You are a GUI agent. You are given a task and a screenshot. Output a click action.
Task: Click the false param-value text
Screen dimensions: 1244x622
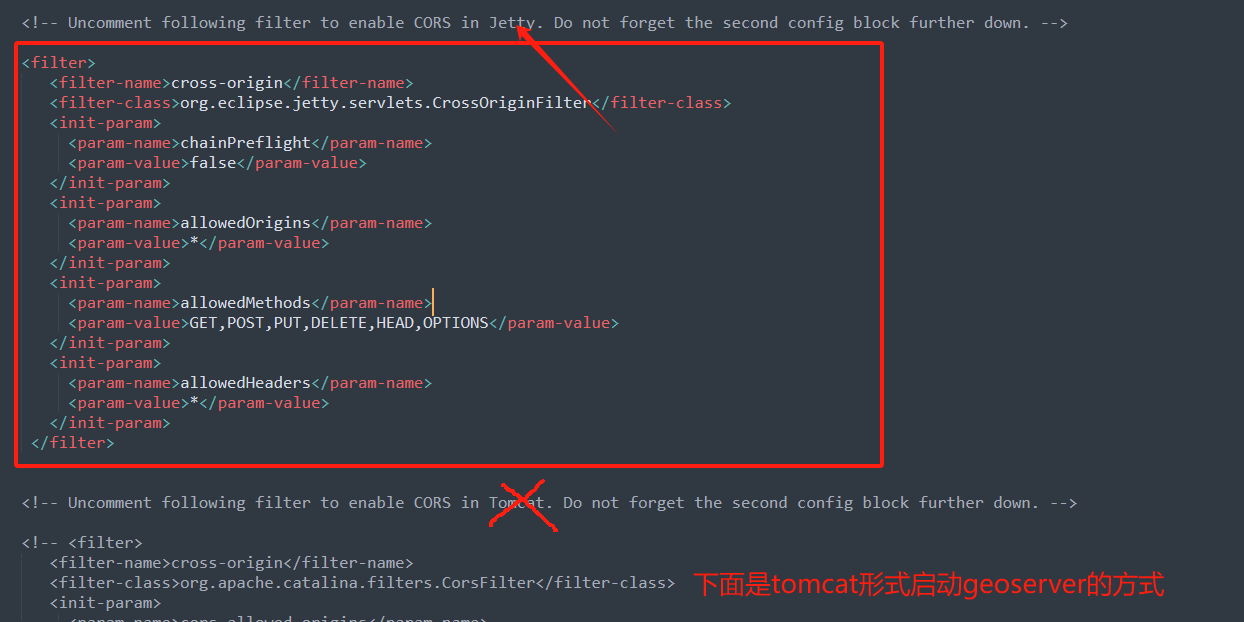click(213, 163)
